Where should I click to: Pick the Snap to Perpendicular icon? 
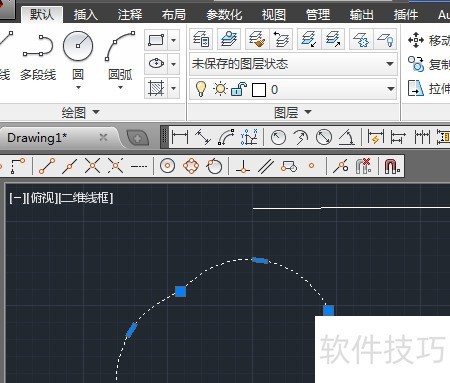pos(243,166)
